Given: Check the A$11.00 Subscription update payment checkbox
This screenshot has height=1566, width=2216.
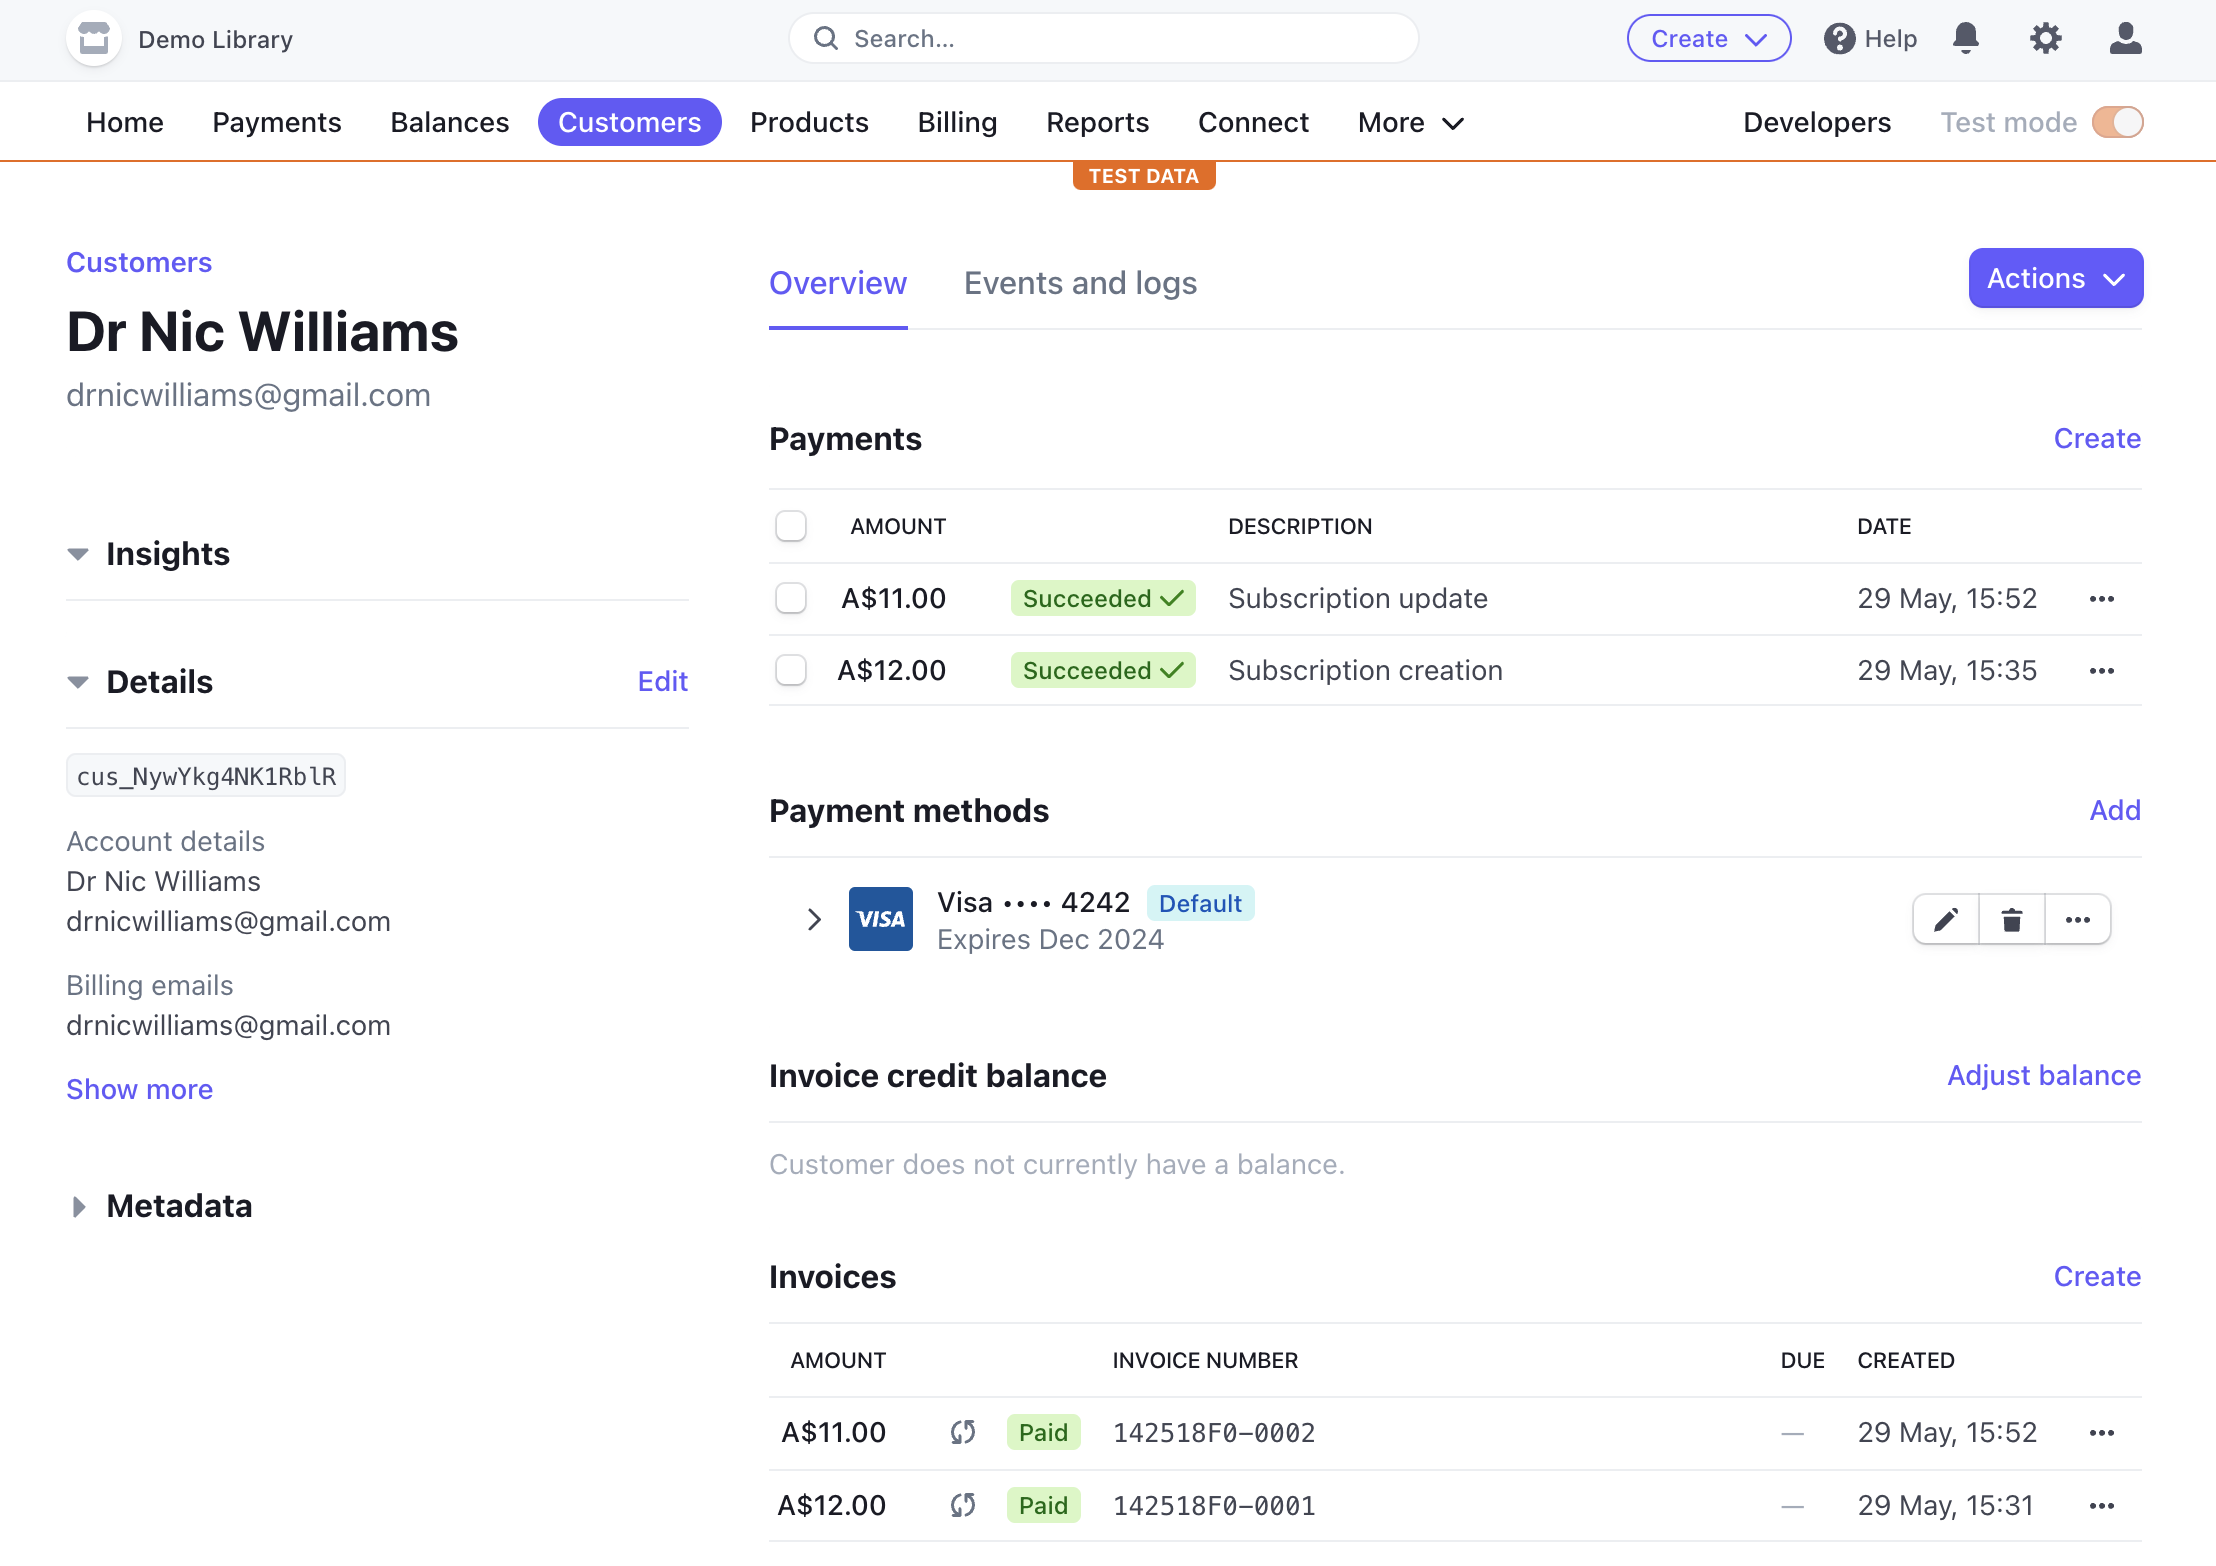Looking at the screenshot, I should pos(791,599).
